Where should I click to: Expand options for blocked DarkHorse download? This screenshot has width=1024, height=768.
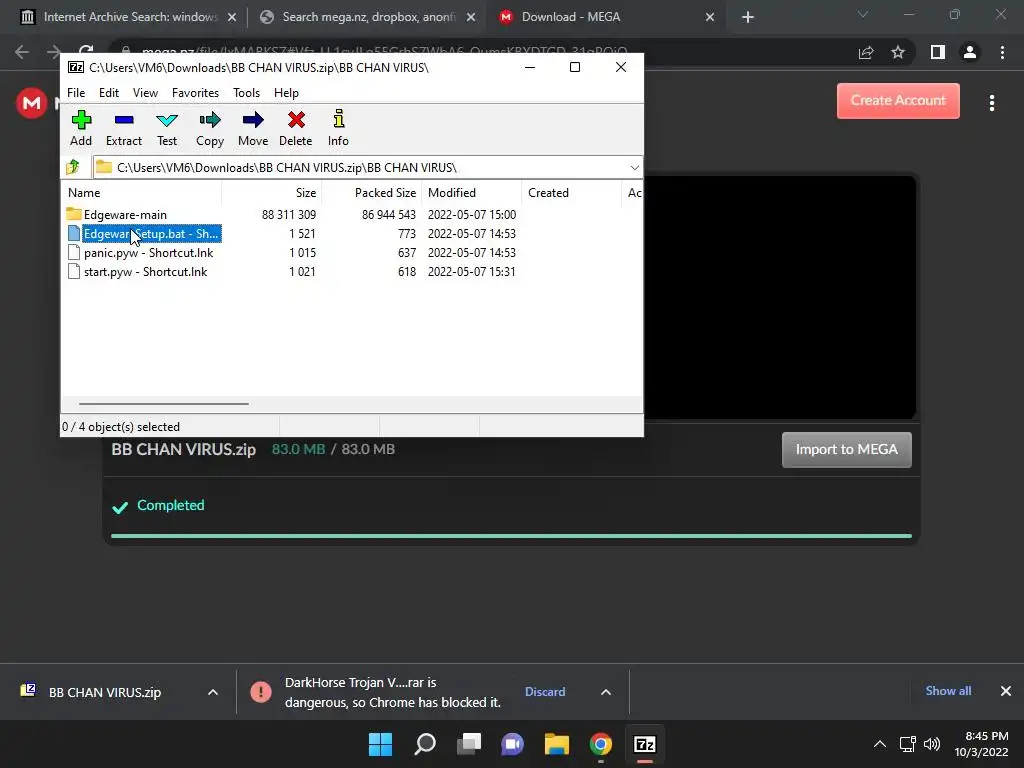(x=606, y=692)
